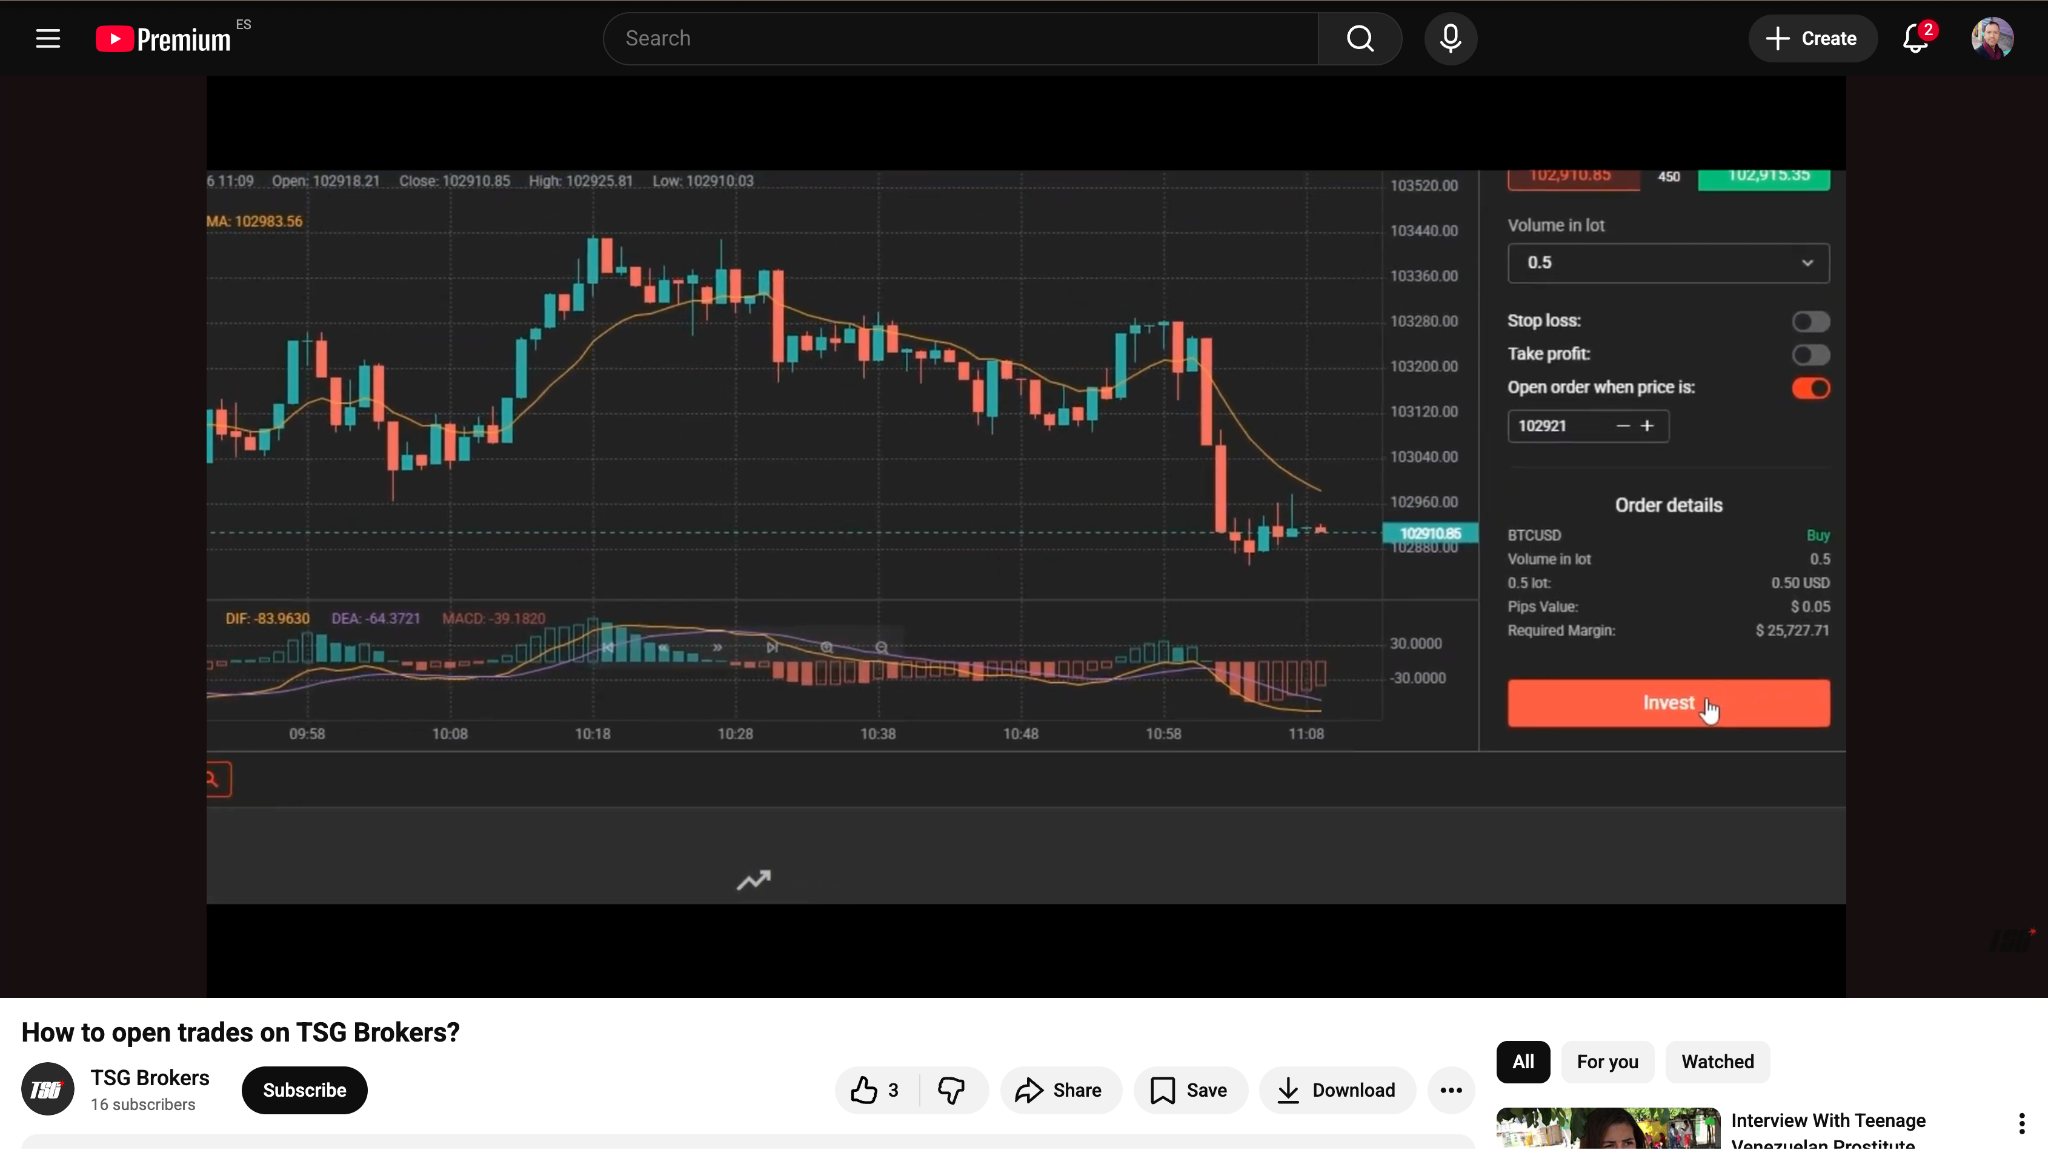Image resolution: width=2048 pixels, height=1149 pixels.
Task: Click the orange magnifier icon below the chart
Action: click(215, 780)
